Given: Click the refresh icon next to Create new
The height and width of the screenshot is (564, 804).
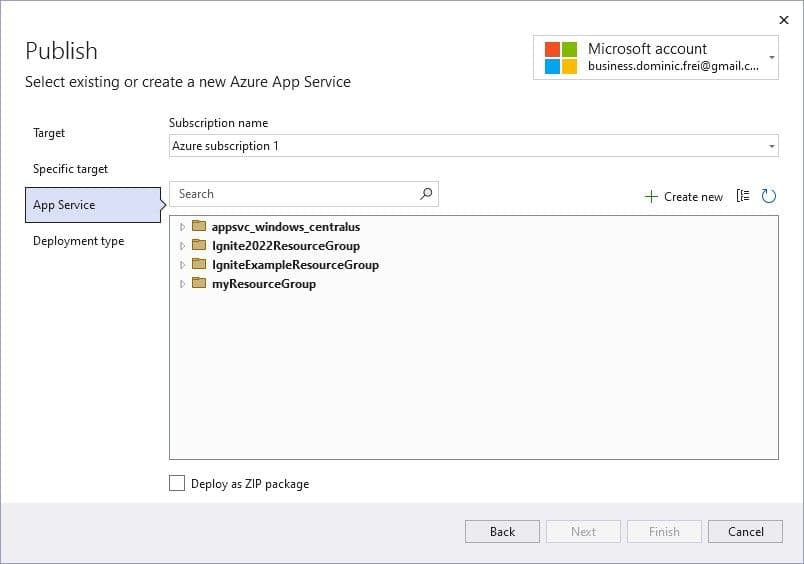Looking at the screenshot, I should [x=769, y=196].
